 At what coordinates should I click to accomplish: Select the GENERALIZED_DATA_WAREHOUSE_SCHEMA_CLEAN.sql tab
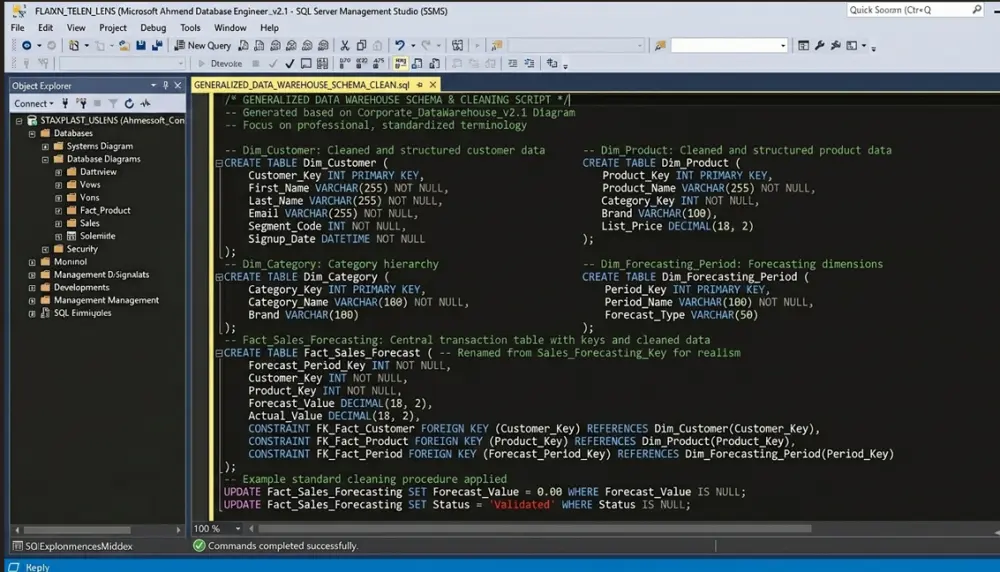tap(302, 84)
